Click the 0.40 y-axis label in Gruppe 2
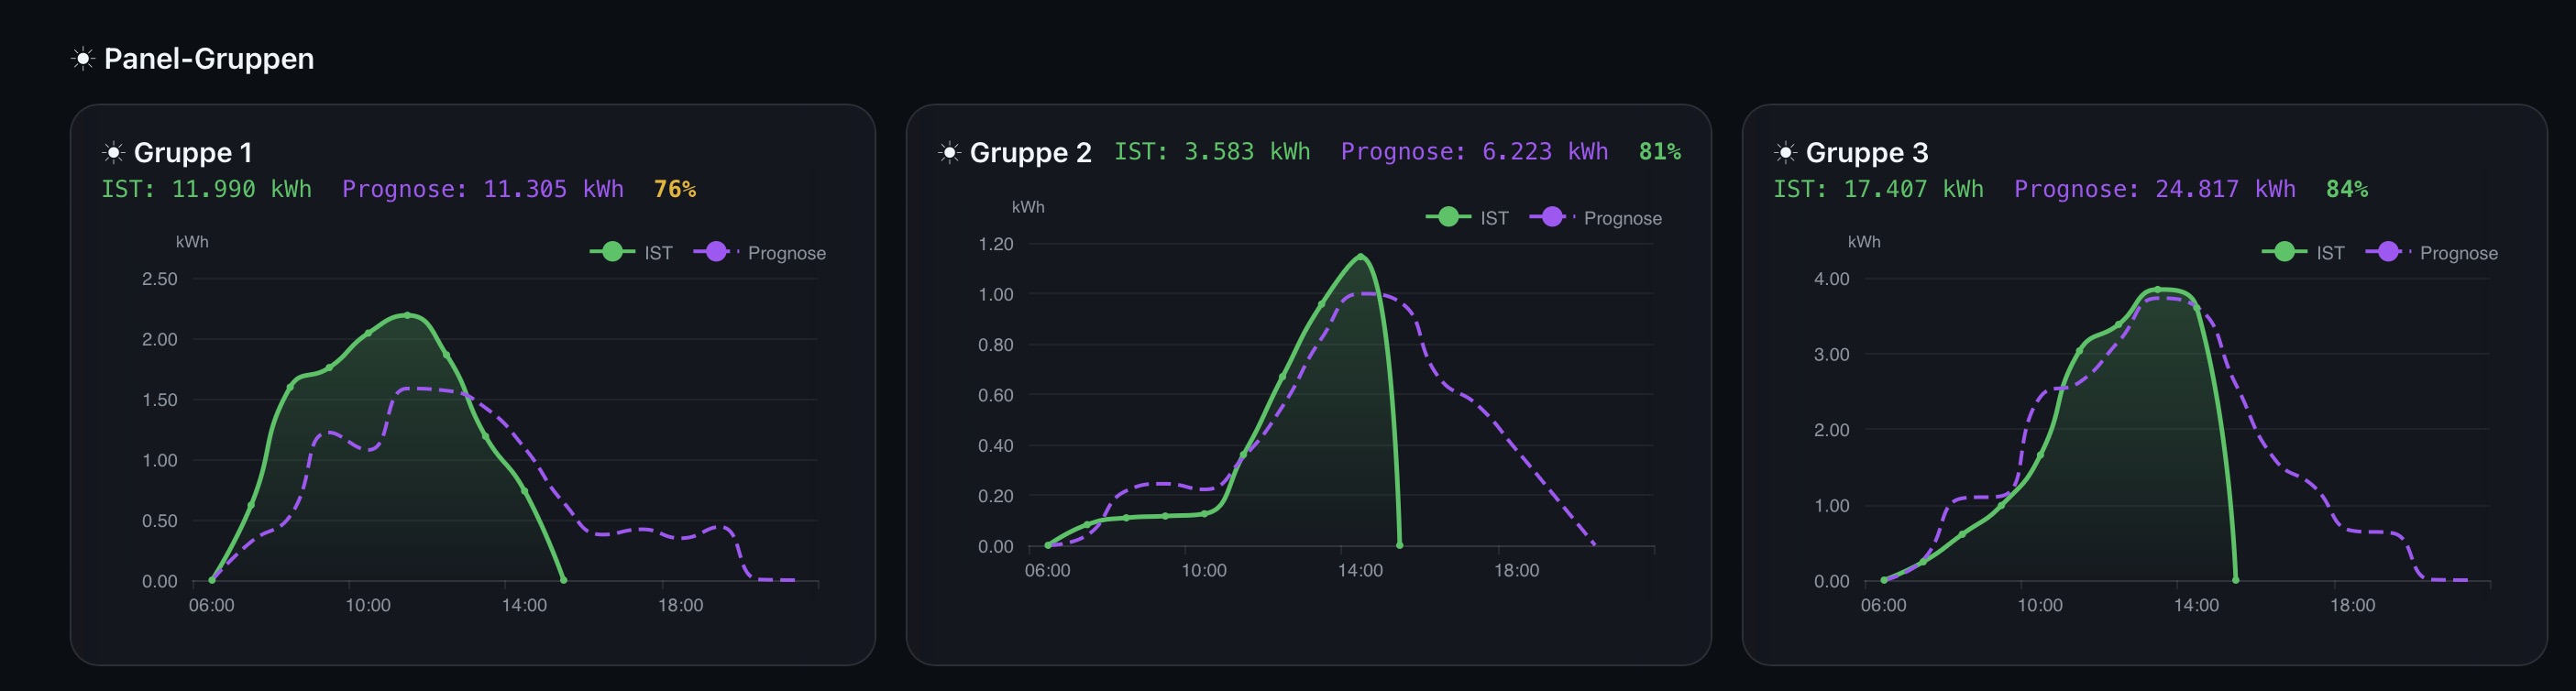 (x=996, y=445)
